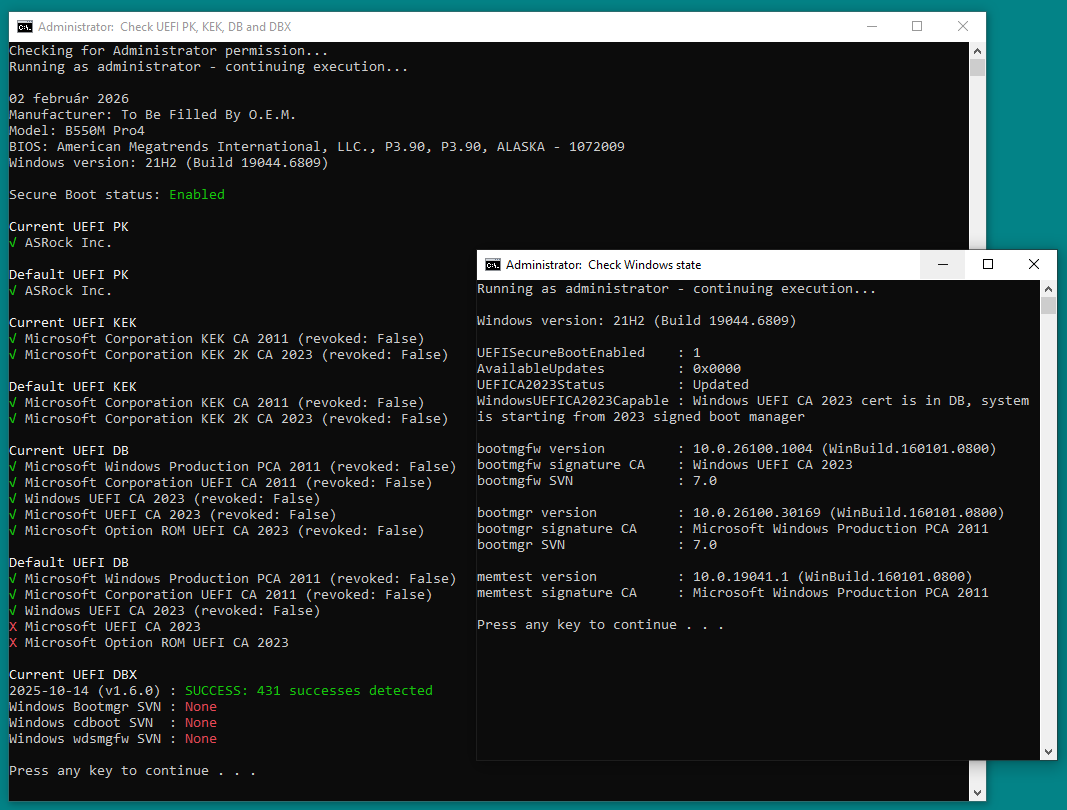Click the title text 'Check UEFI PK, KEK, DB and DBX'

click(x=206, y=27)
